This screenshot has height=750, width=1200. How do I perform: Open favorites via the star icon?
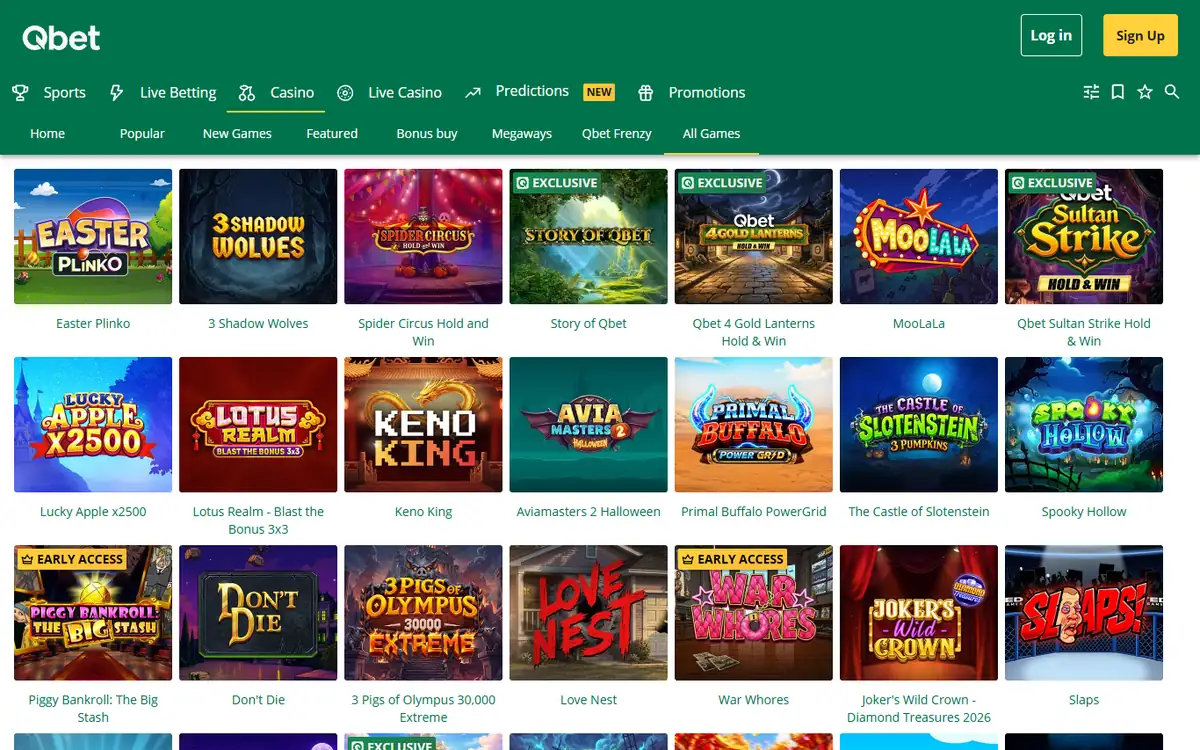(x=1145, y=92)
